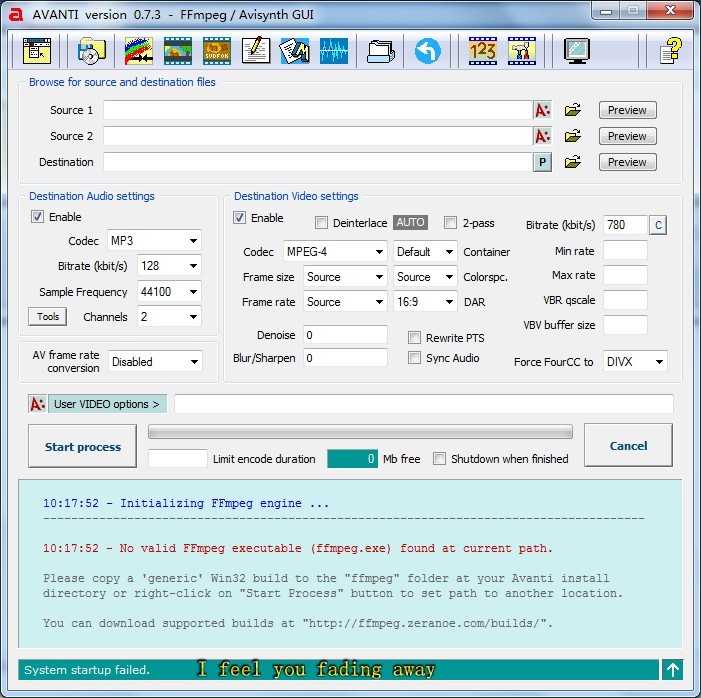Click the help question mark toolbar icon
701x698 pixels.
point(672,50)
